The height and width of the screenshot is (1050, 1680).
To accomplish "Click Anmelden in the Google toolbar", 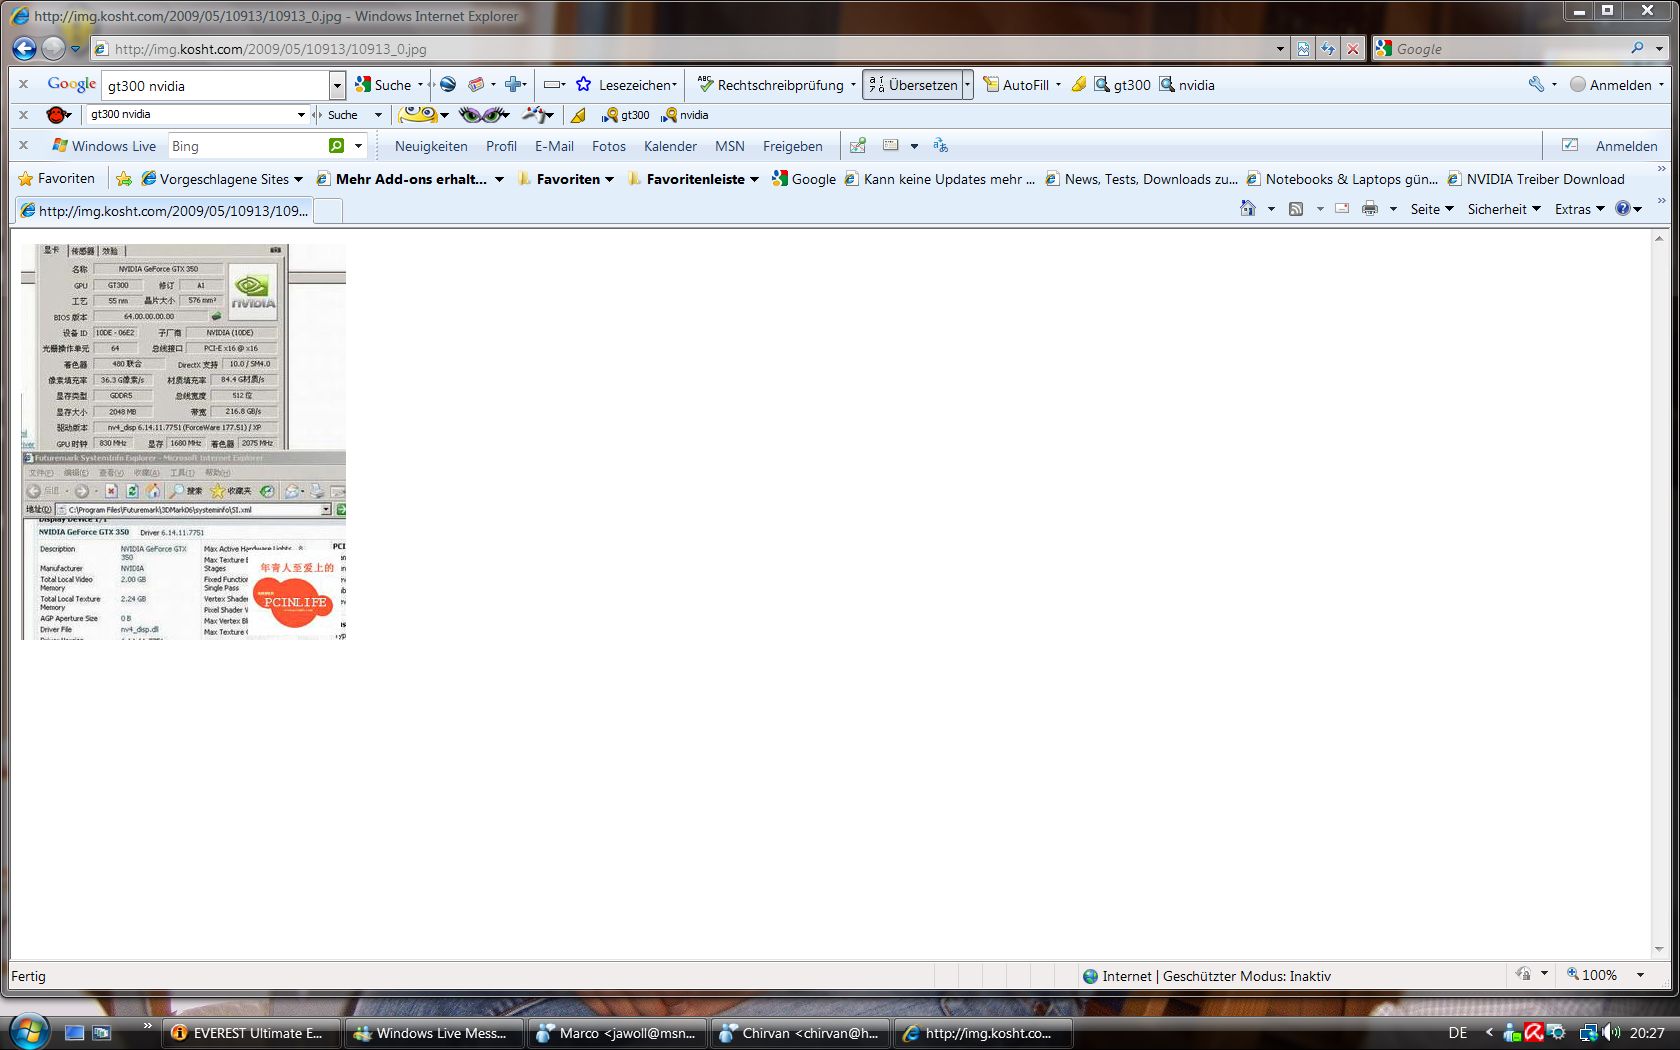I will (x=1611, y=85).
